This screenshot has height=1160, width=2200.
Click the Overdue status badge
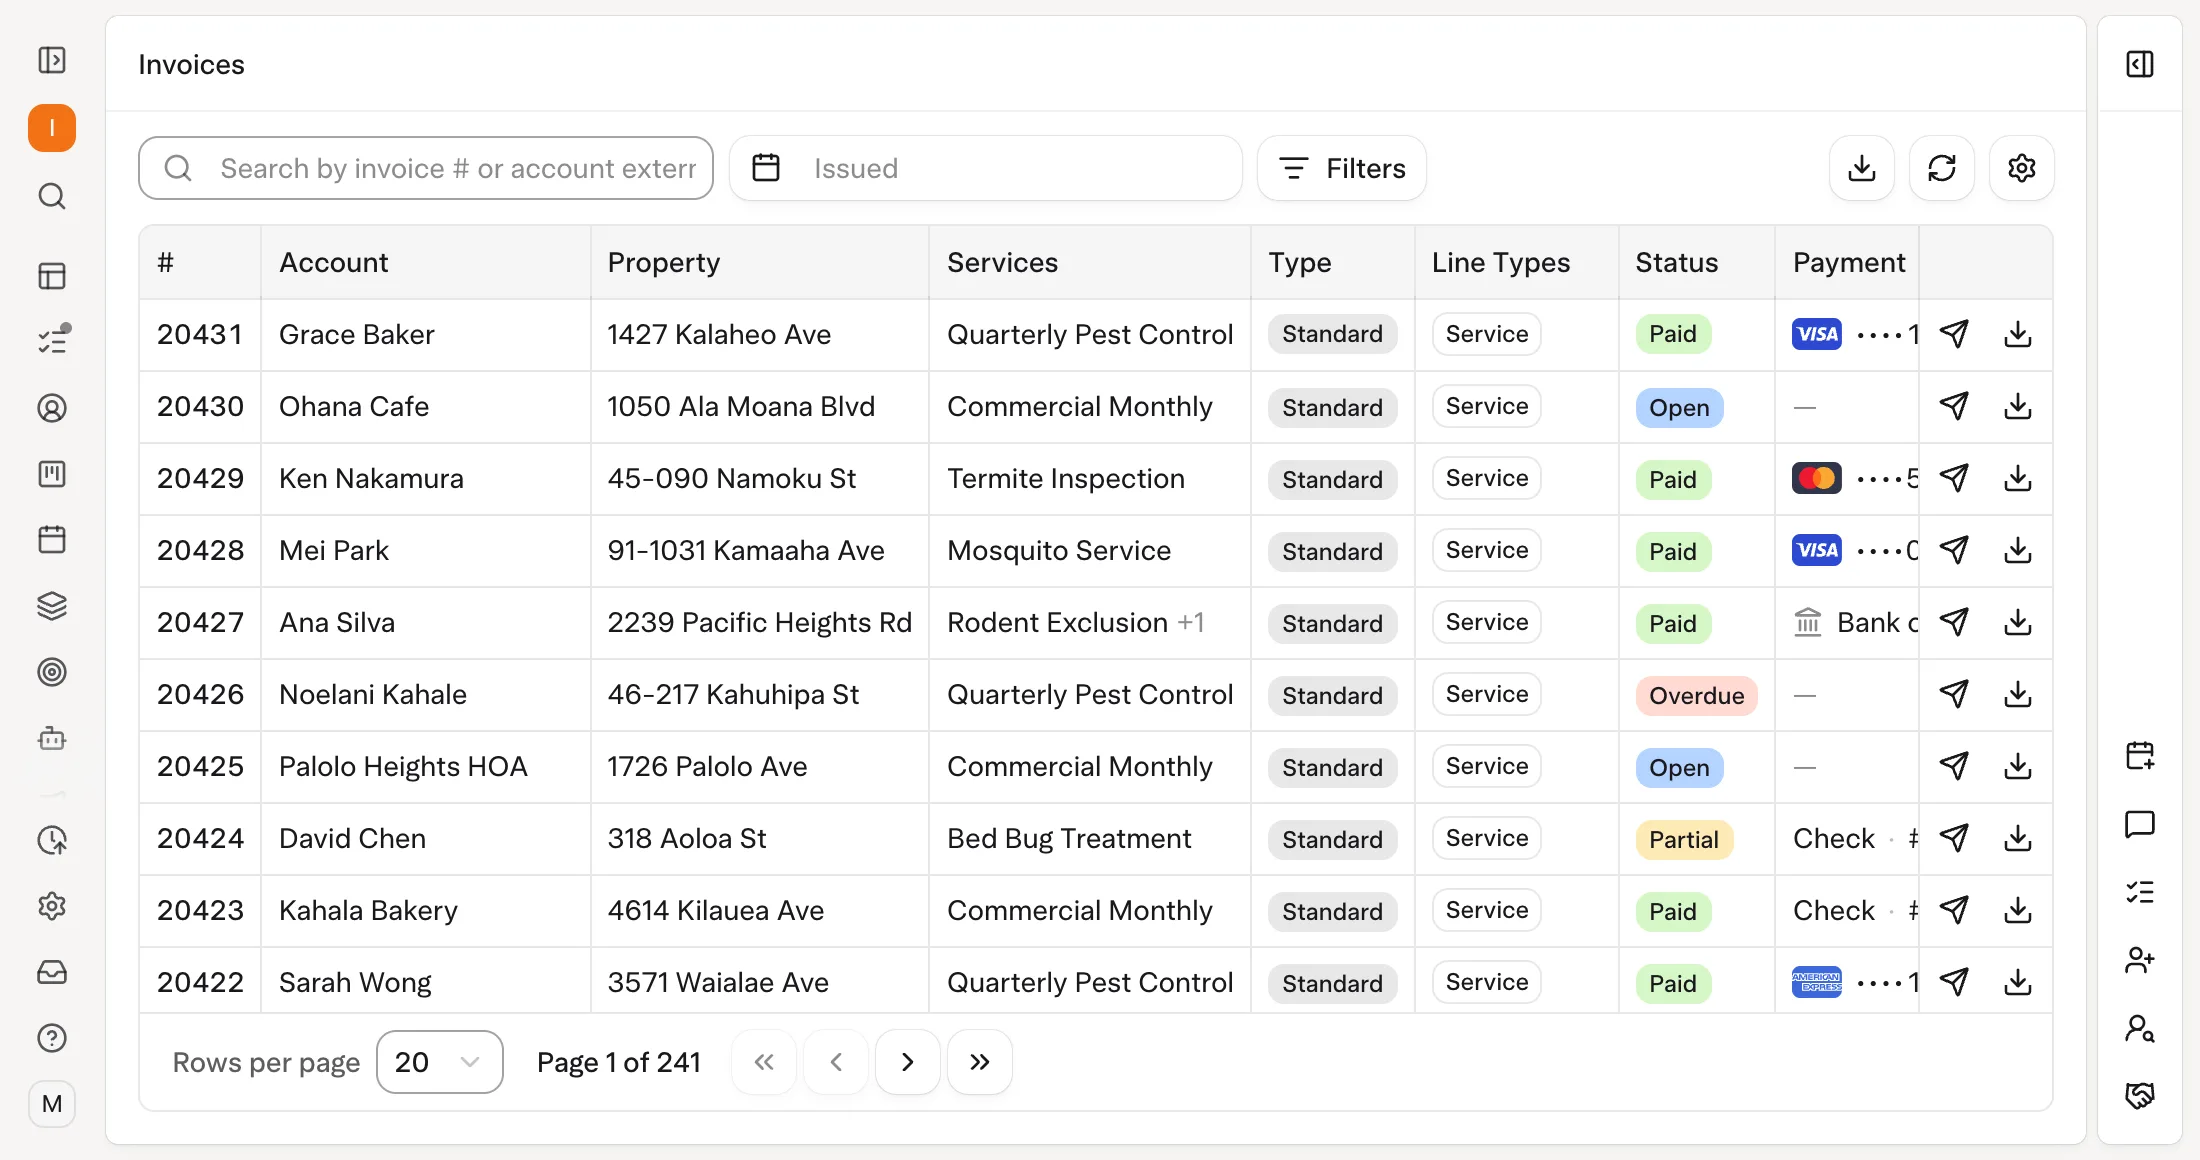point(1697,695)
